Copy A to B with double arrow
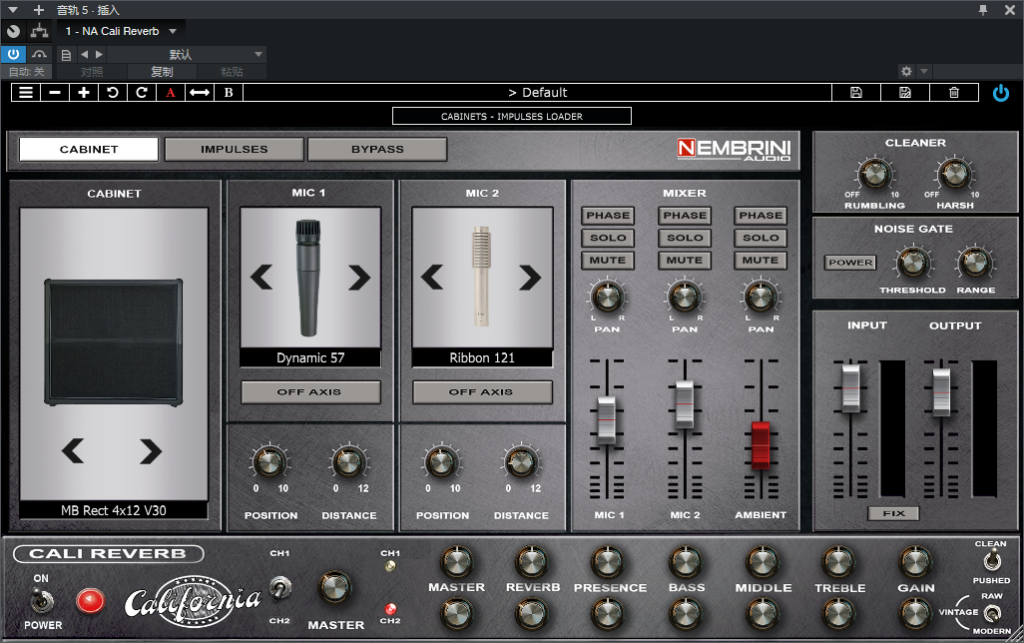 [x=199, y=93]
